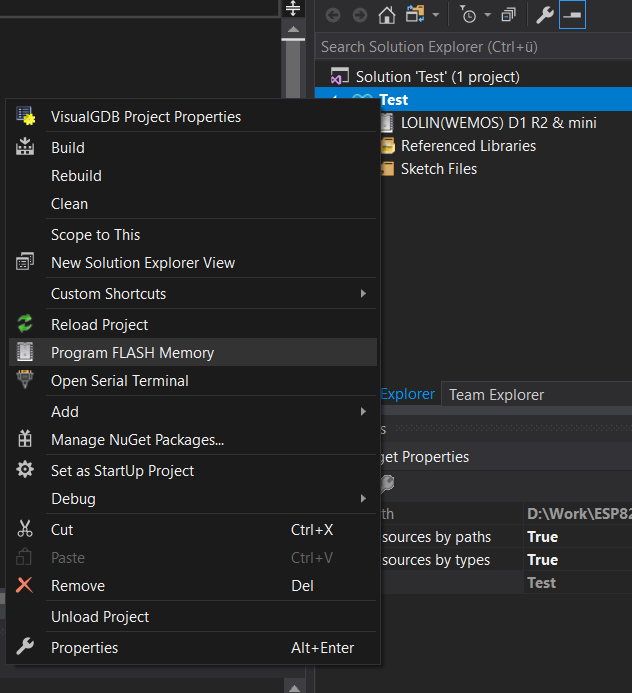The height and width of the screenshot is (693, 632).
Task: Click the green Reload Project icon
Action: 25,324
